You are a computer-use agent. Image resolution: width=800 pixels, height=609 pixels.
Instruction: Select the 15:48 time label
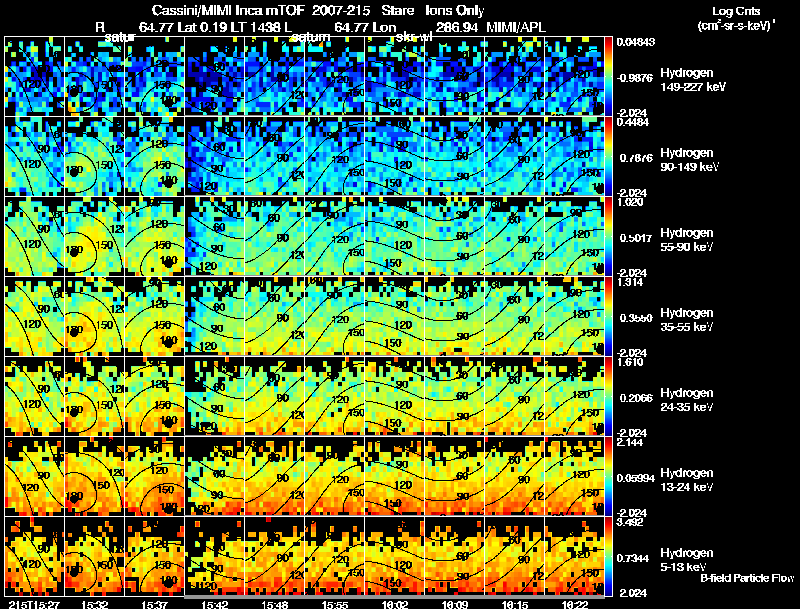(x=274, y=604)
